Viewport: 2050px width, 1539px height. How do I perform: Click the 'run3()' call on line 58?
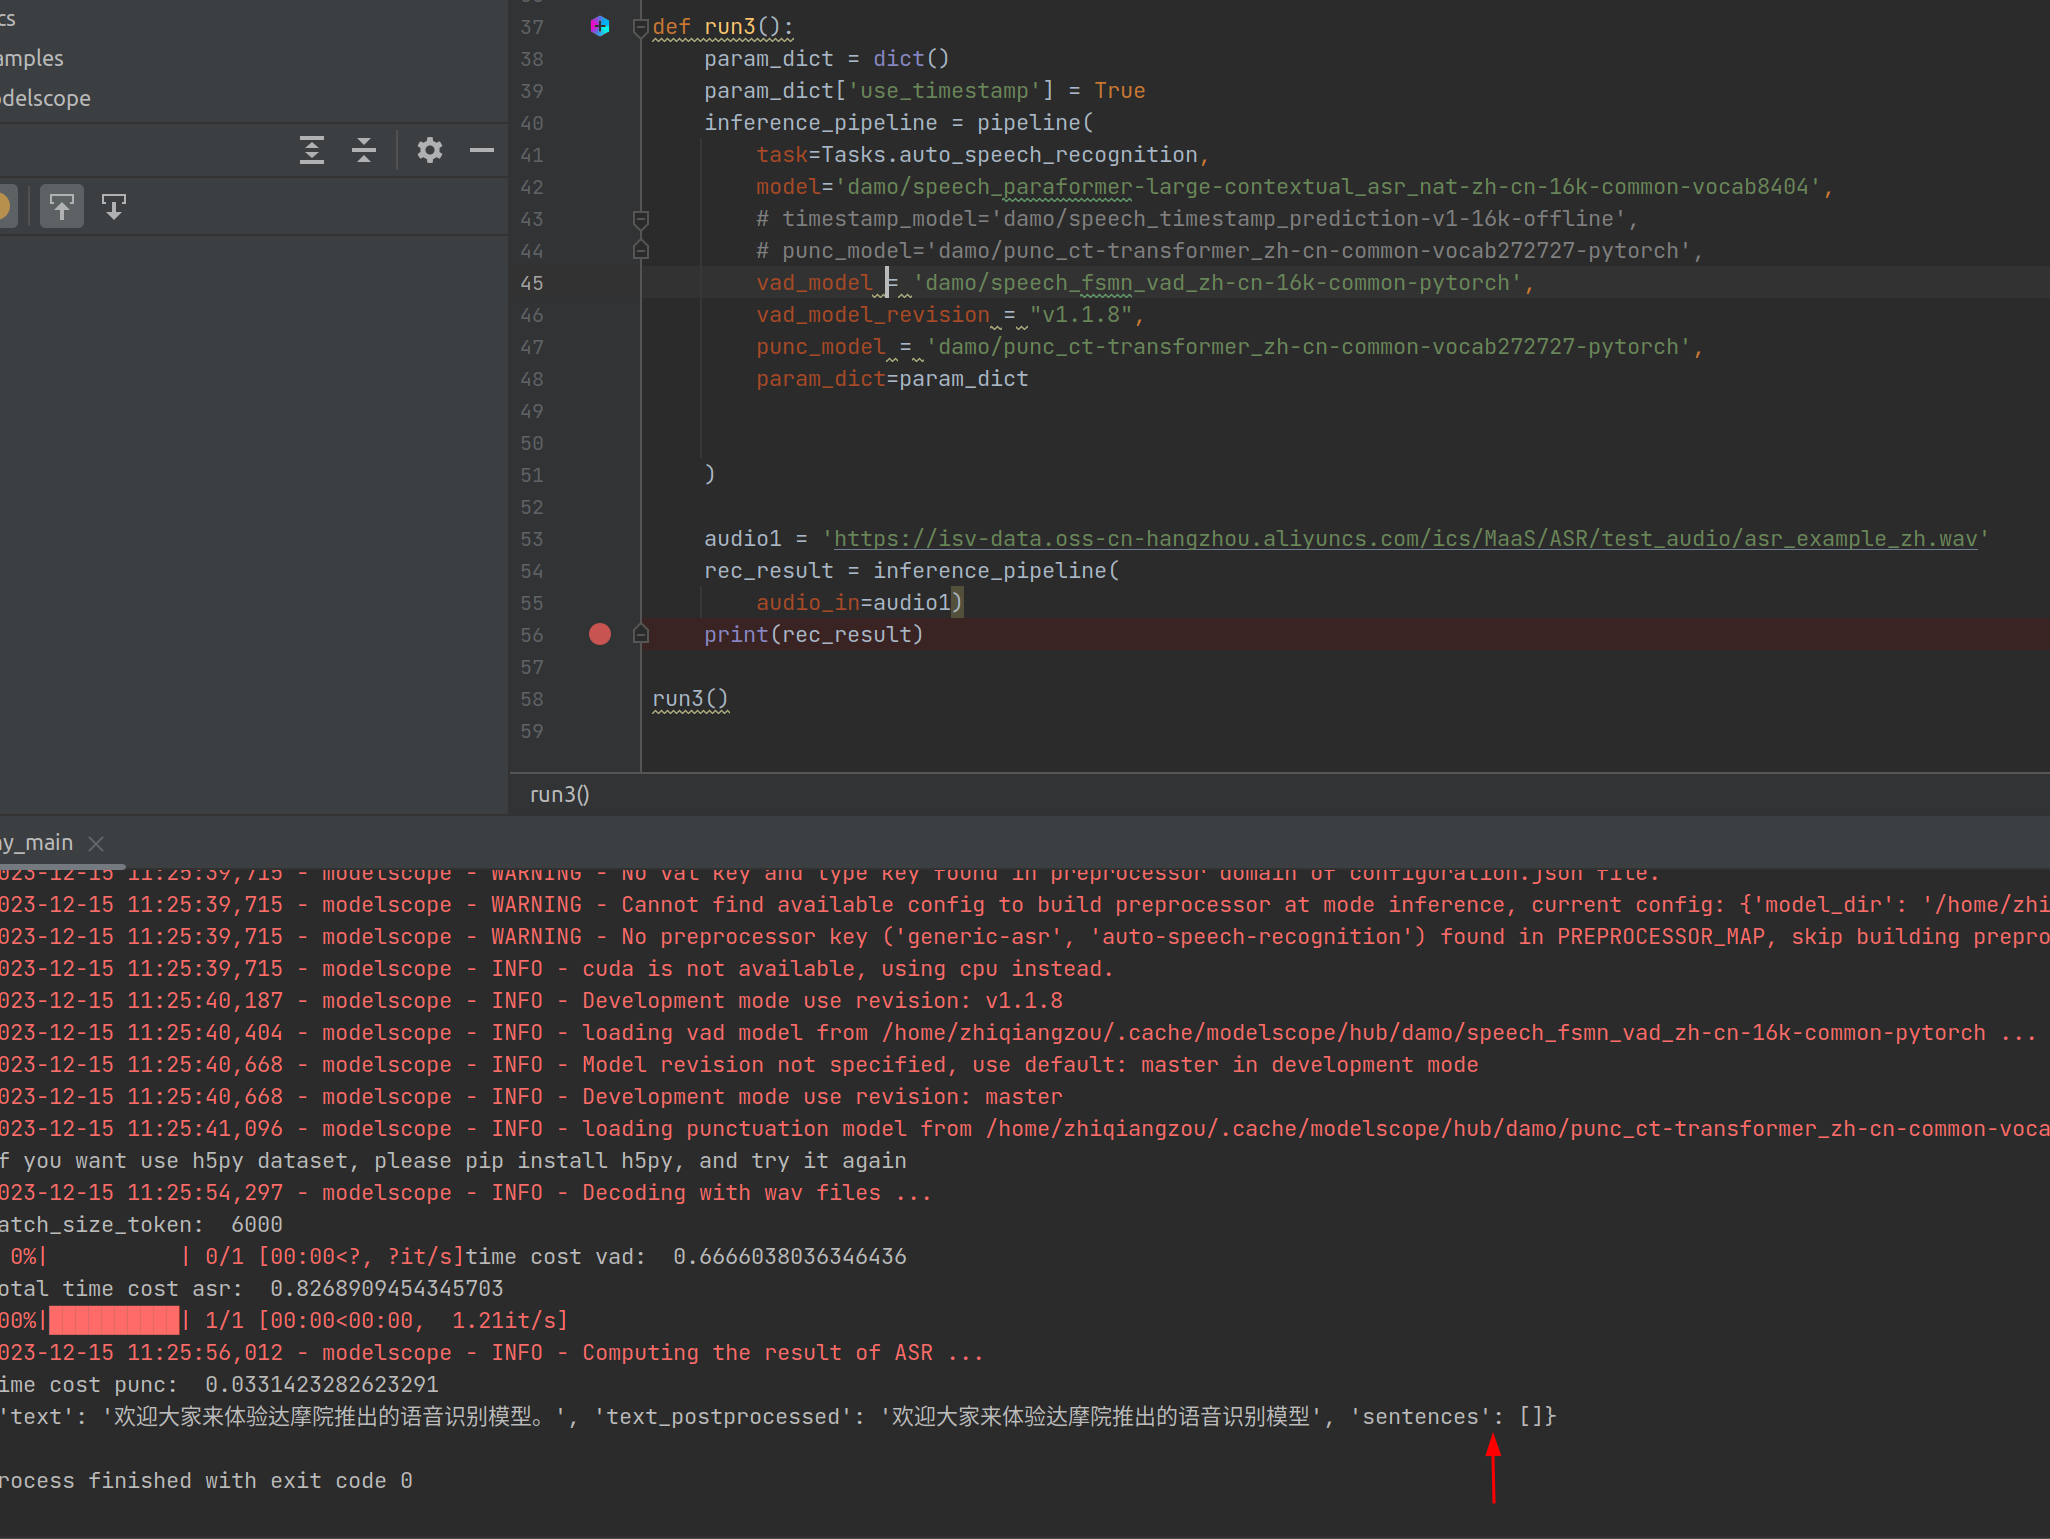click(691, 699)
